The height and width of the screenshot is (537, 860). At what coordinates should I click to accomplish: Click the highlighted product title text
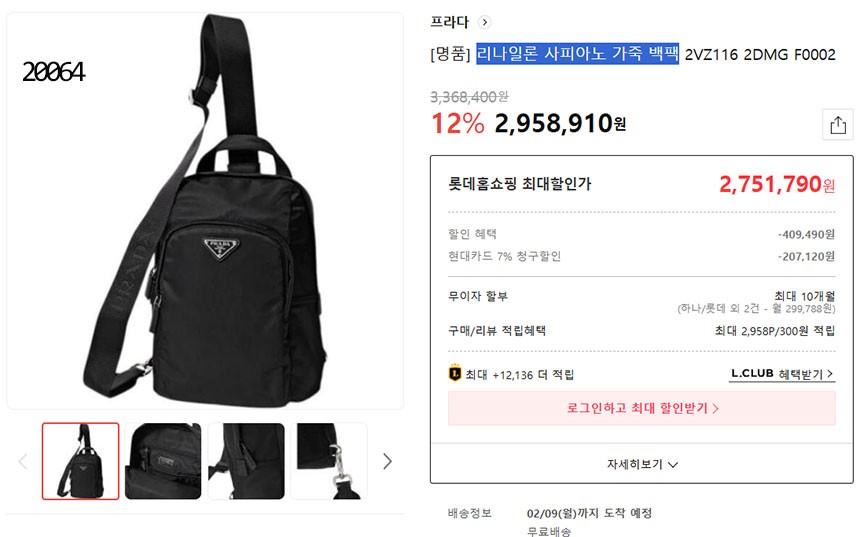coord(578,54)
